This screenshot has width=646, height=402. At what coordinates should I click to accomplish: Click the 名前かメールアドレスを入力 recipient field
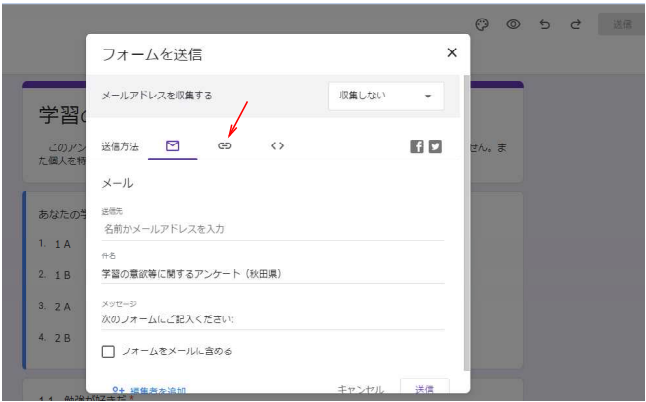273,229
